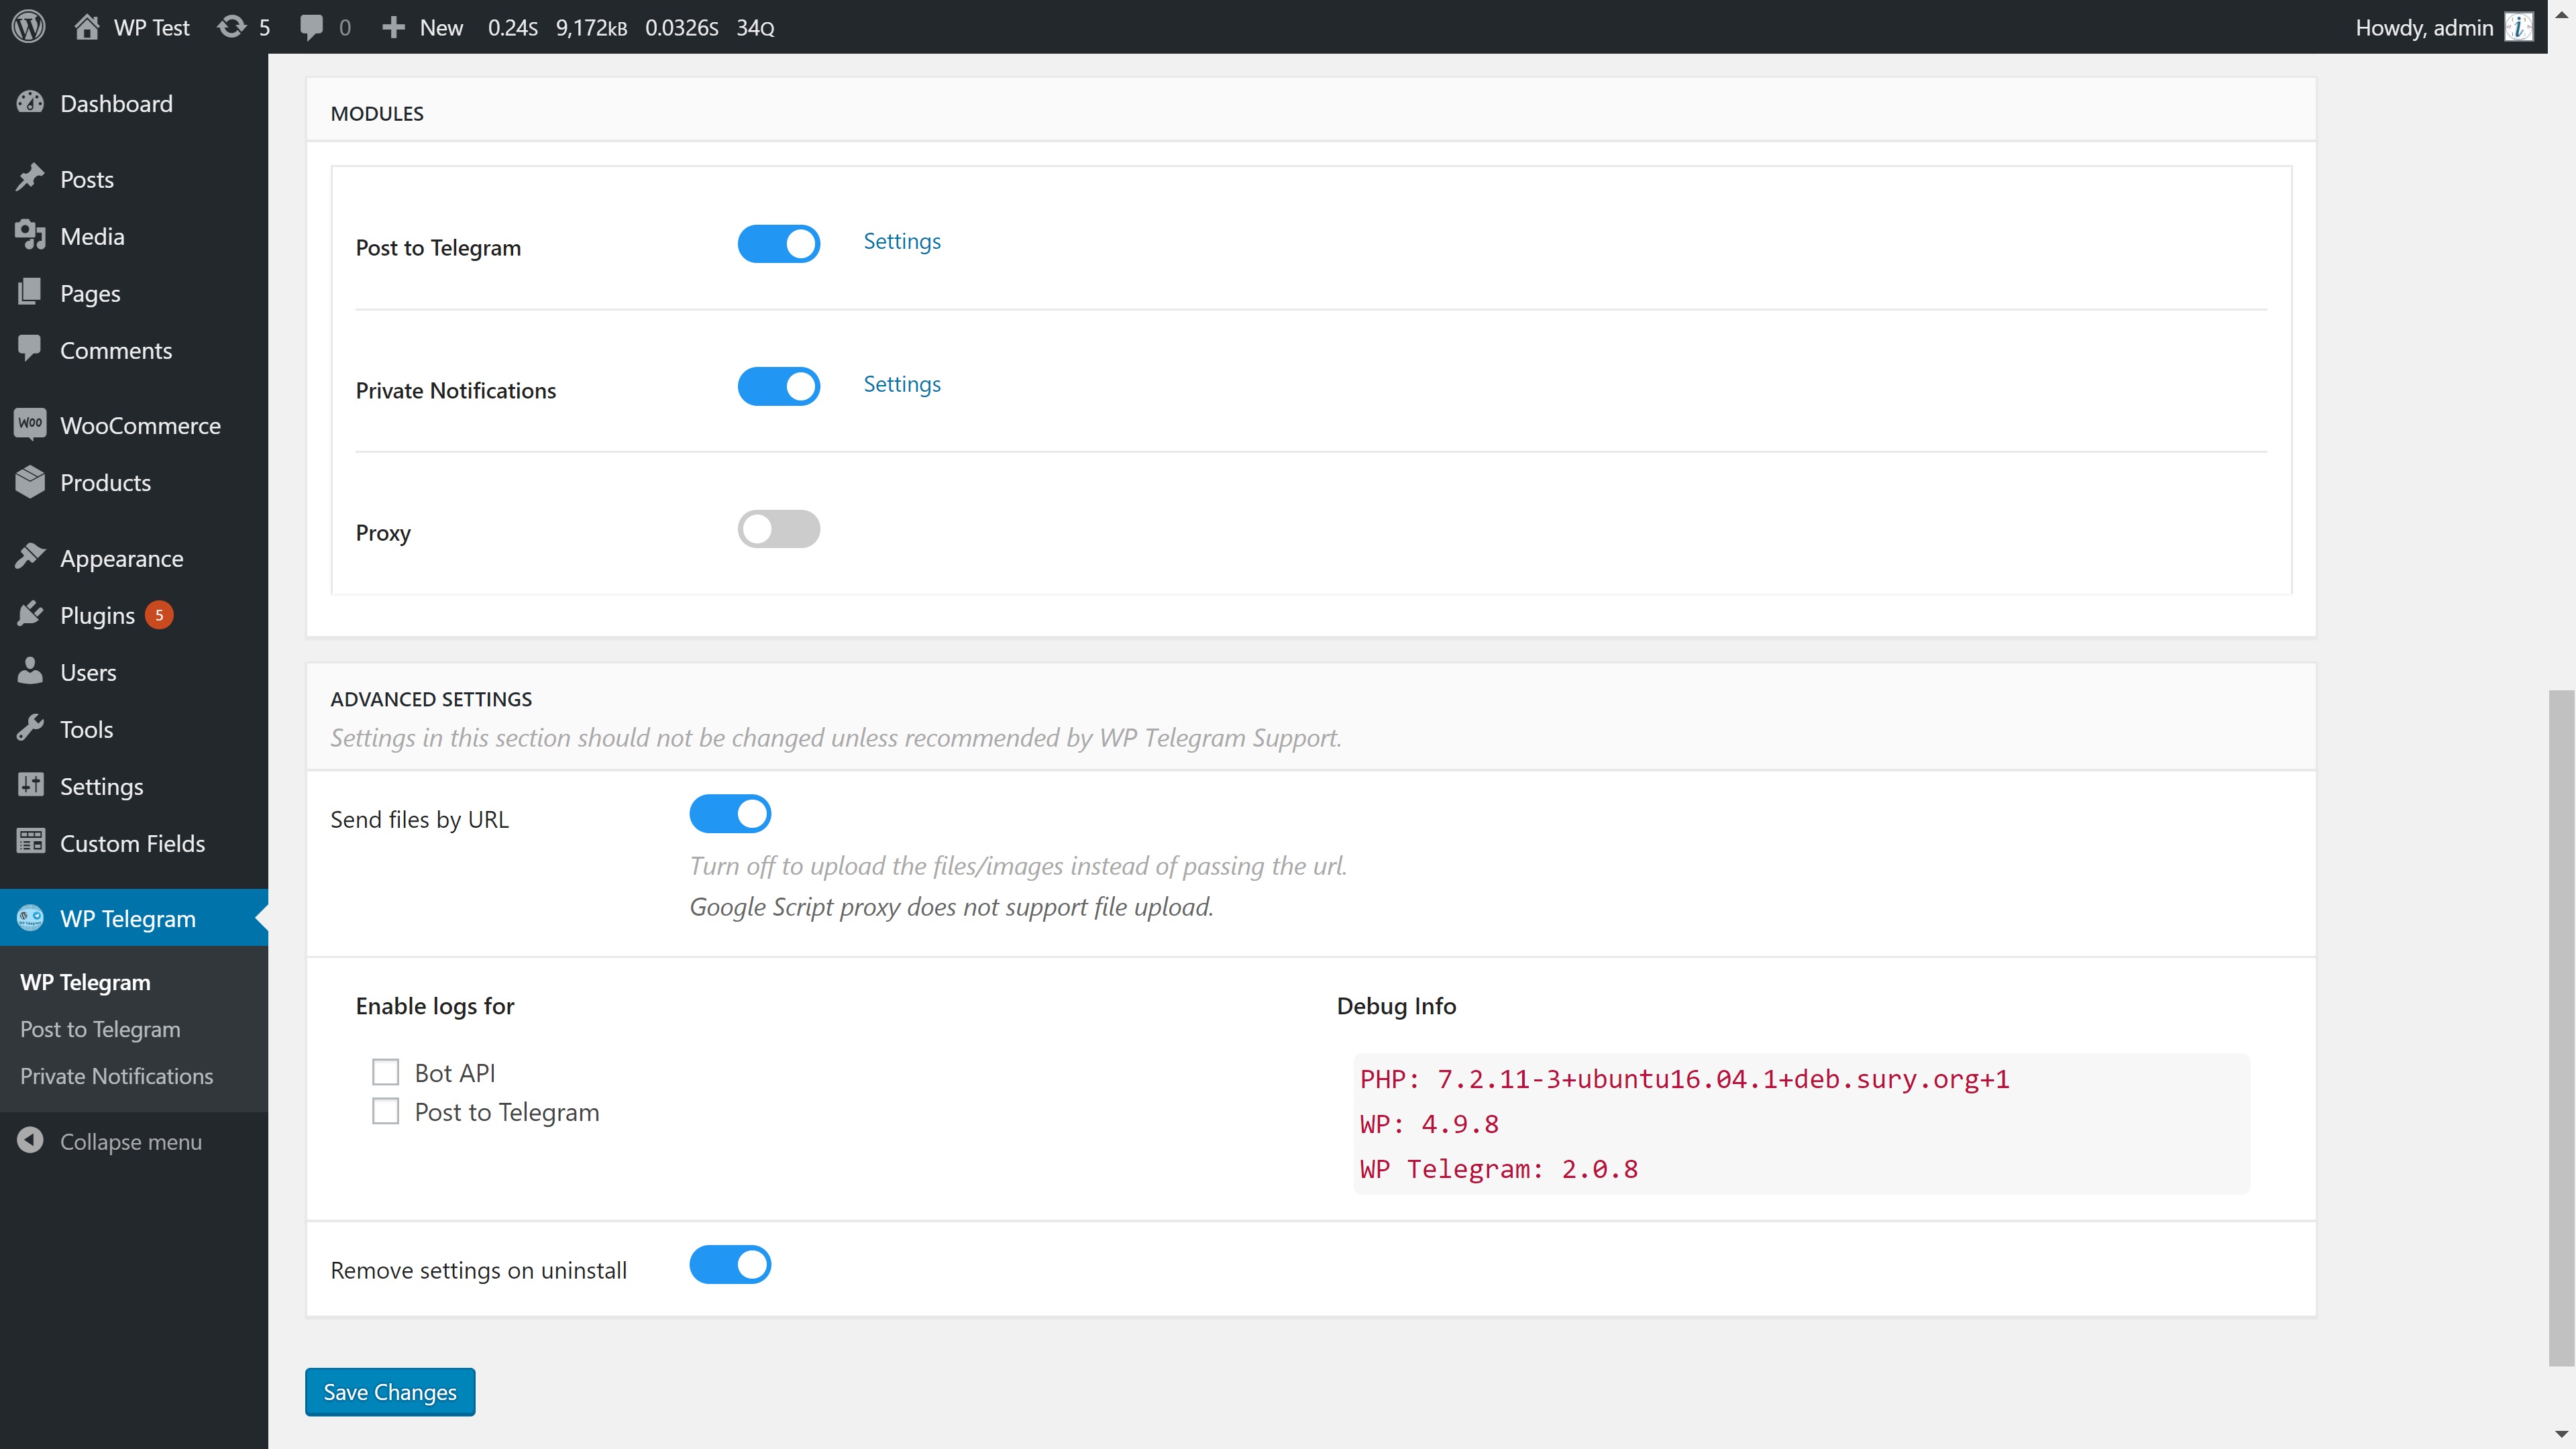
Task: Check the Bot API logs checkbox
Action: click(385, 1072)
